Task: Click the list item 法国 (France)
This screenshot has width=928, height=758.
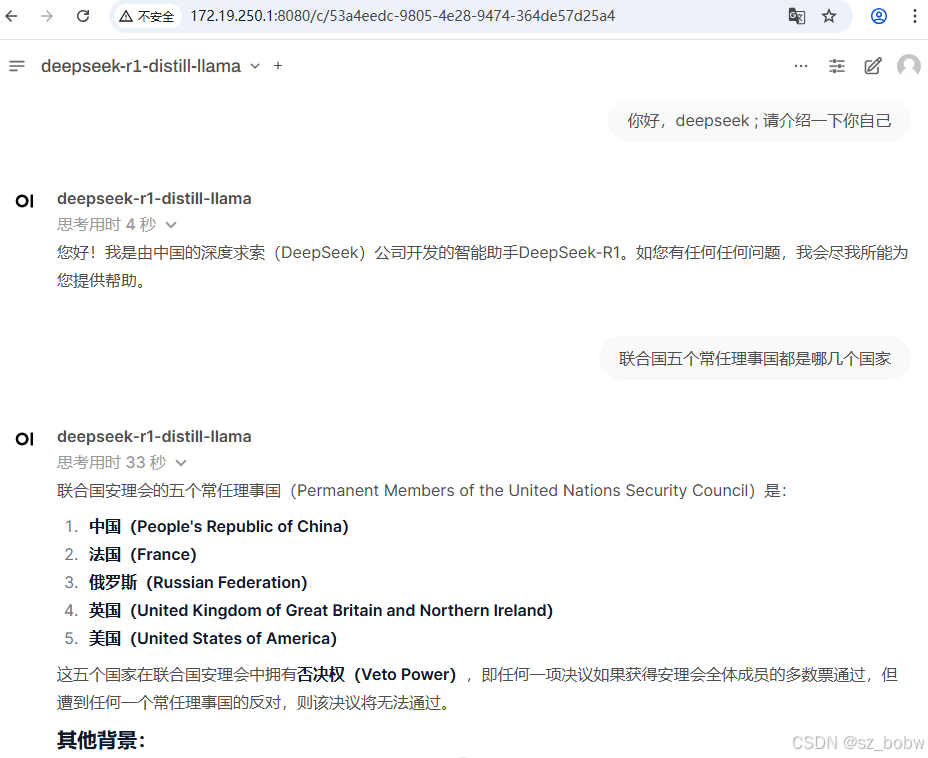Action: pos(143,554)
